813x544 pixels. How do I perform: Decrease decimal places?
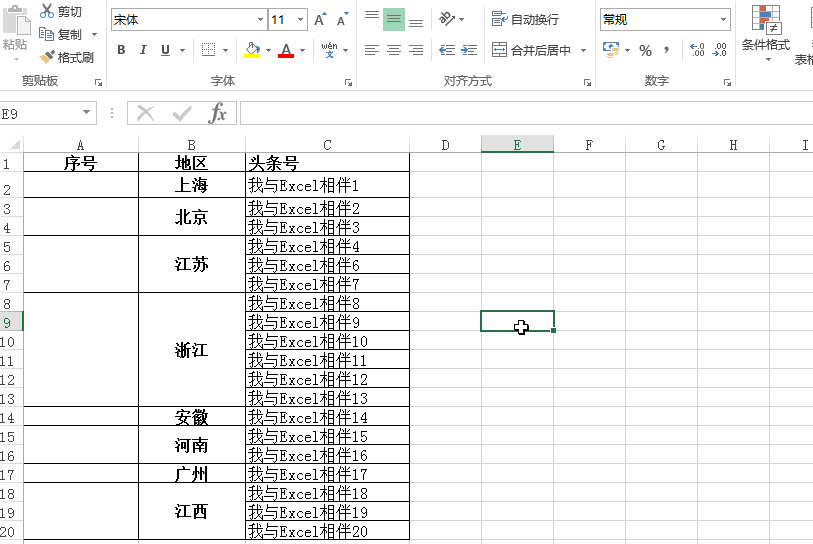click(720, 50)
